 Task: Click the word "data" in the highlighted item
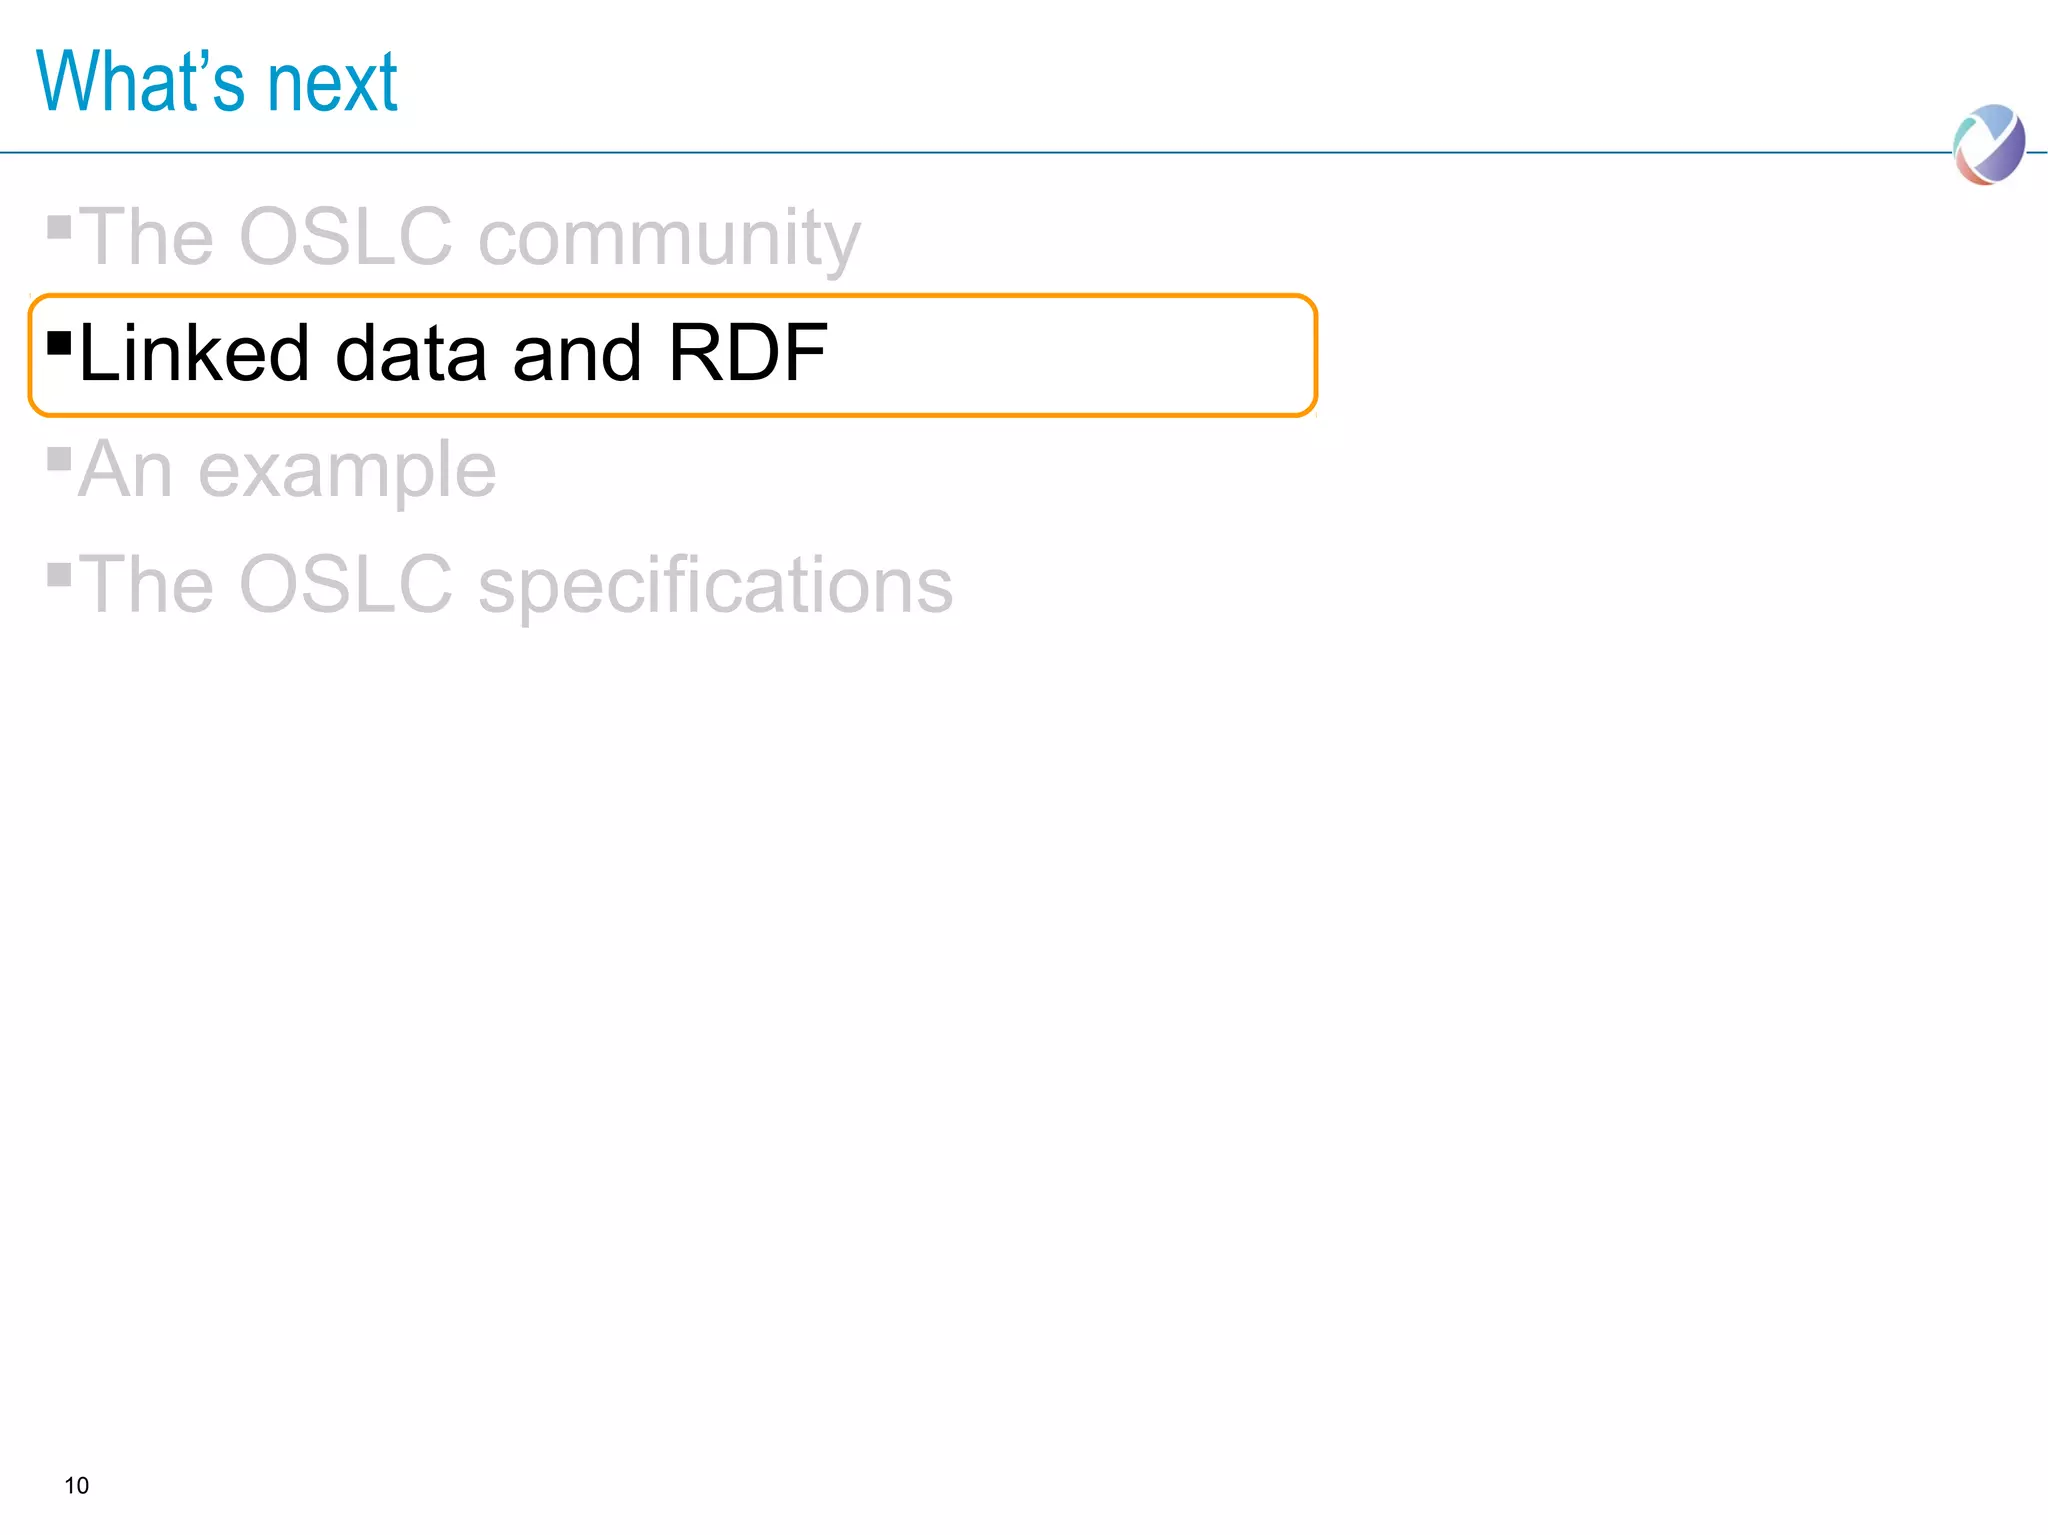411,353
